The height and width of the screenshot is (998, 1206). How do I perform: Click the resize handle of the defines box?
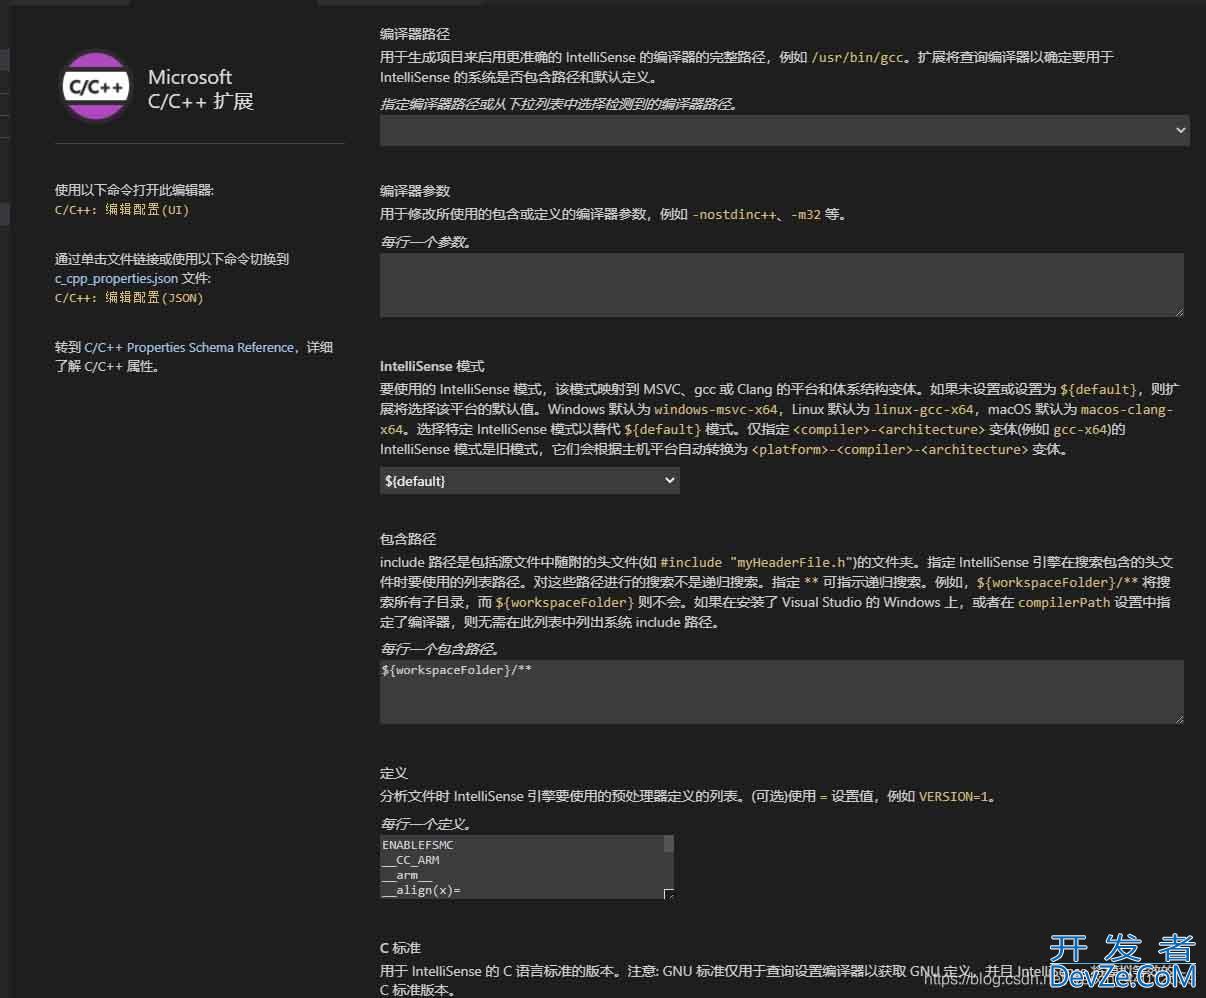668,893
